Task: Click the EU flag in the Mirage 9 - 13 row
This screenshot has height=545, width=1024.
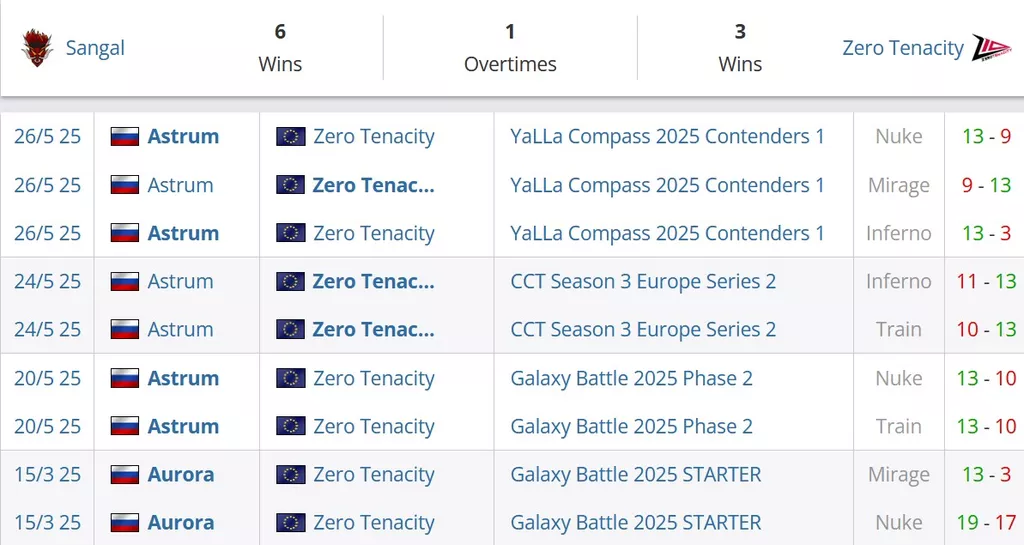Action: click(291, 185)
